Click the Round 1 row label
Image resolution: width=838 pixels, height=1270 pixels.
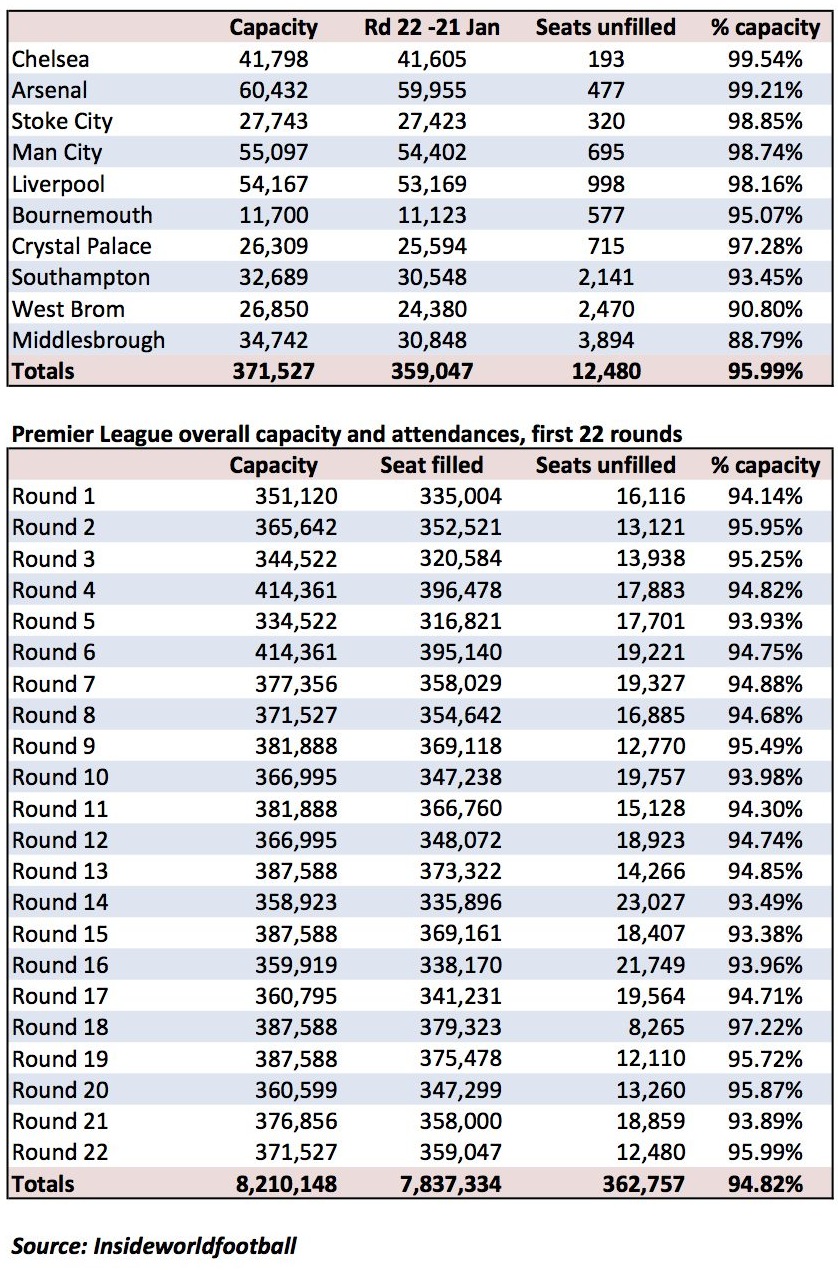(x=54, y=496)
